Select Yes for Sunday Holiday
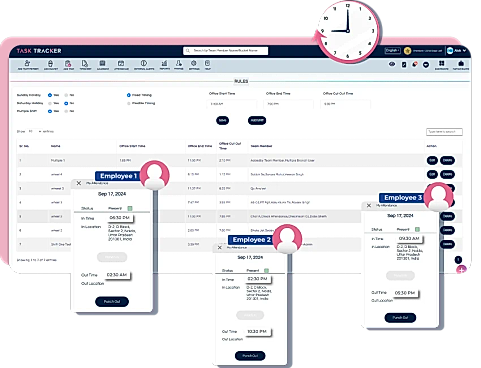 pyautogui.click(x=50, y=95)
